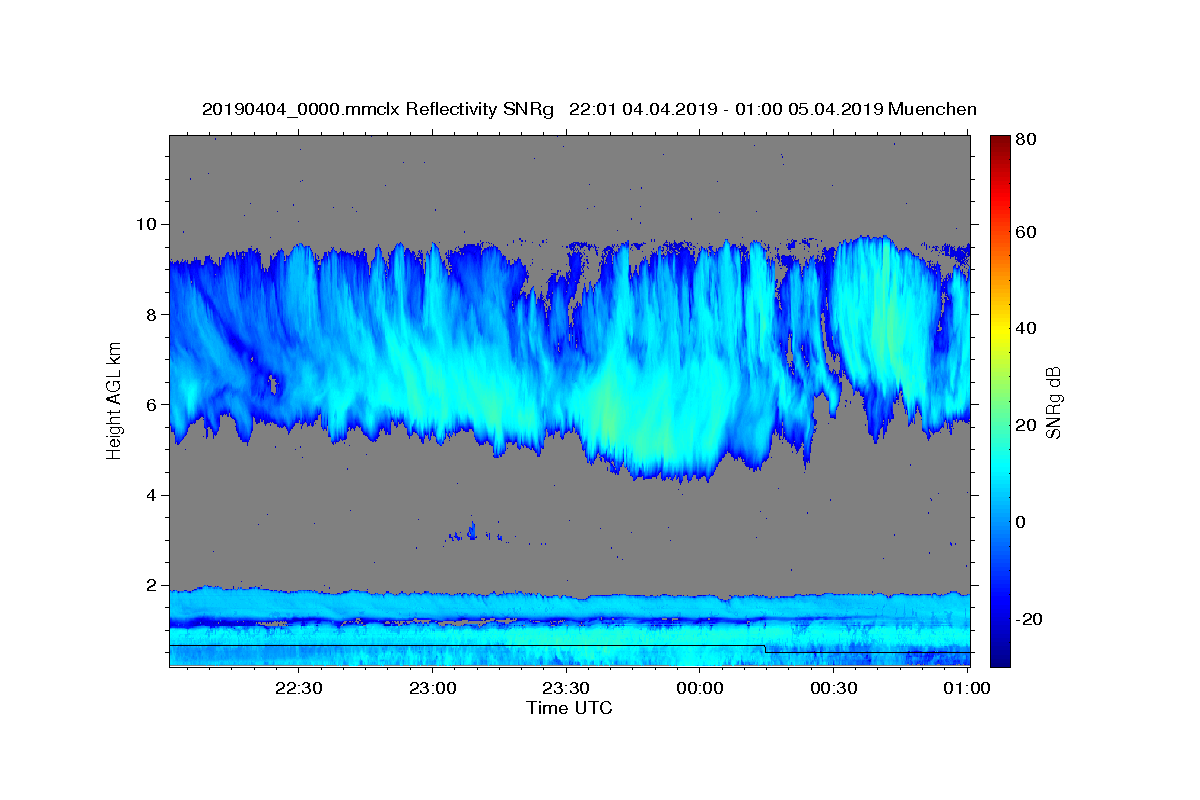Screen dimensions: 1200x800
Task: Click the colorbar label '40'
Action: [1026, 328]
